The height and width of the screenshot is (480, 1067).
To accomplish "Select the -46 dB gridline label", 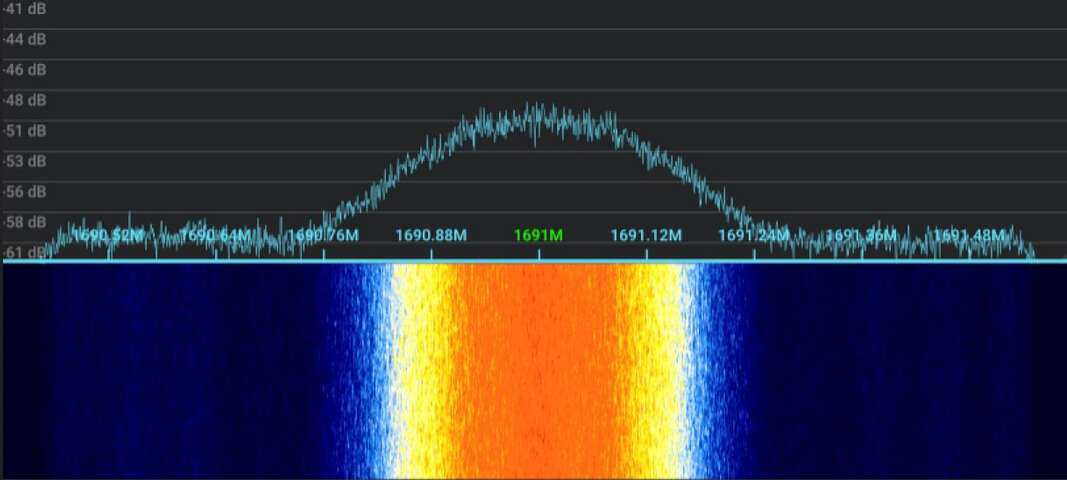I will 25,70.
